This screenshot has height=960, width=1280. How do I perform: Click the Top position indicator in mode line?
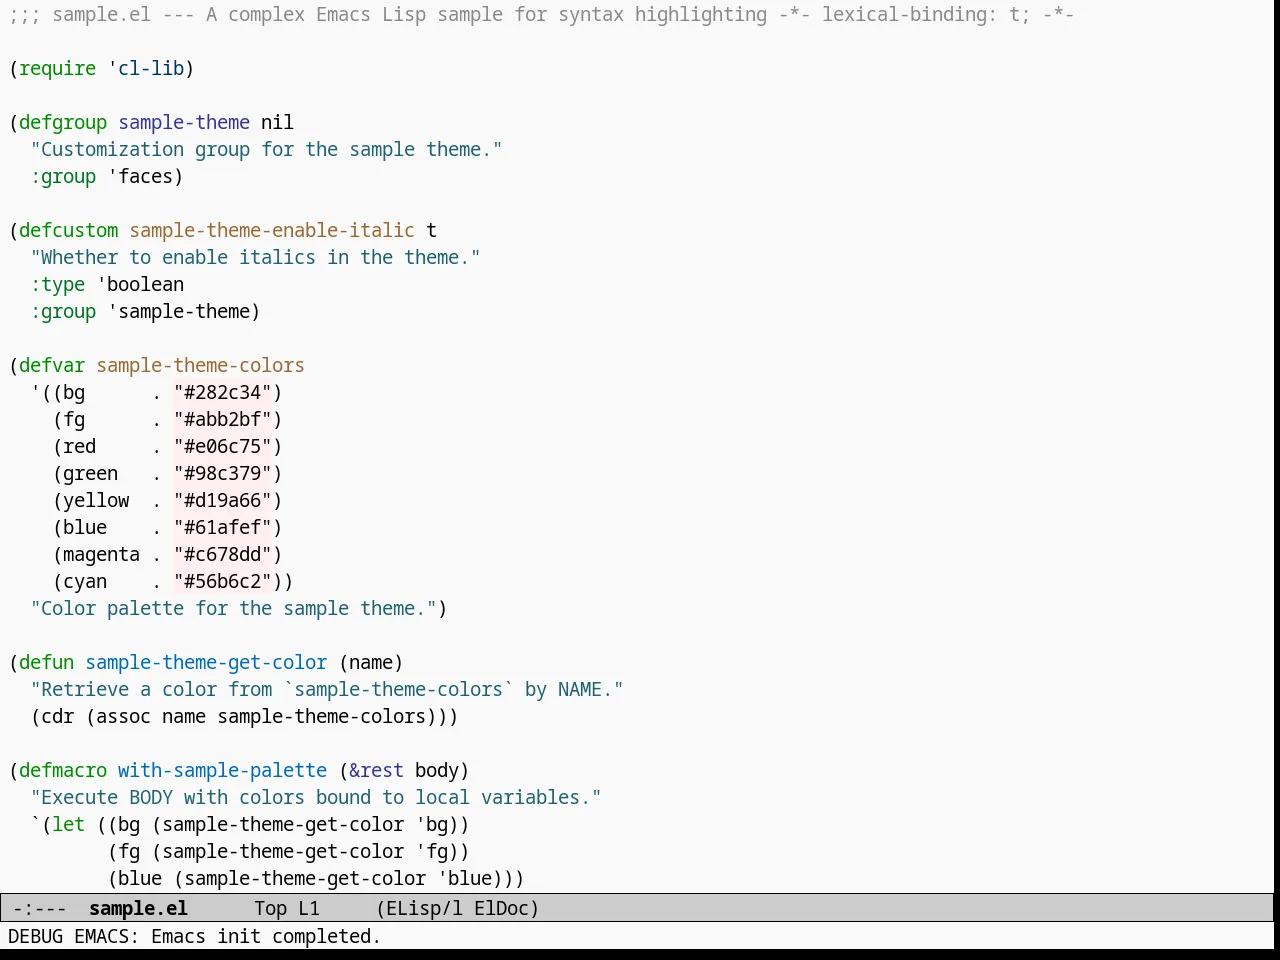tap(270, 908)
